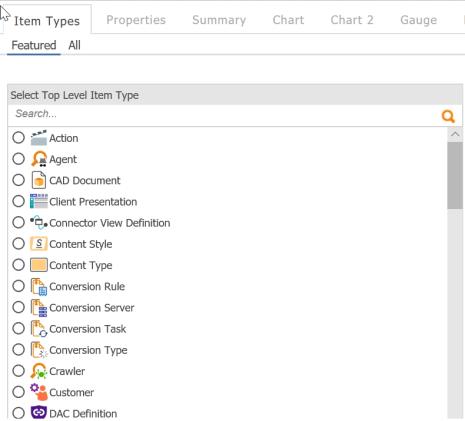Click the 'Conversion Task' label

pyautogui.click(x=88, y=329)
